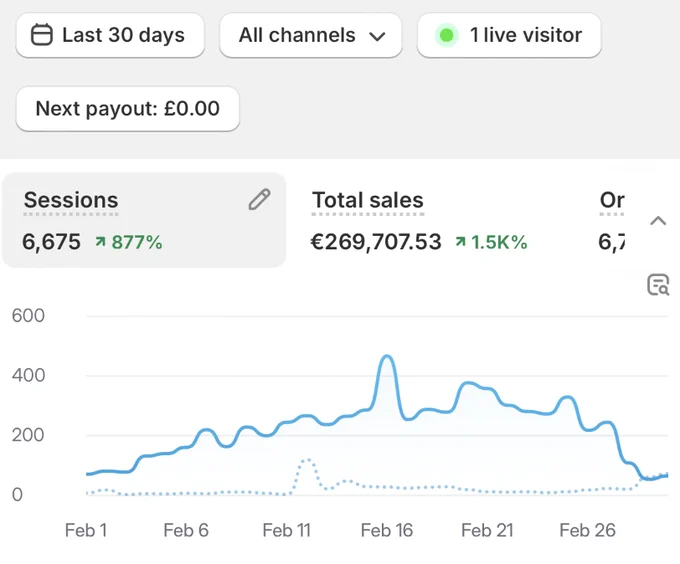
Task: Click the Feb 21 axis label
Action: pyautogui.click(x=487, y=530)
